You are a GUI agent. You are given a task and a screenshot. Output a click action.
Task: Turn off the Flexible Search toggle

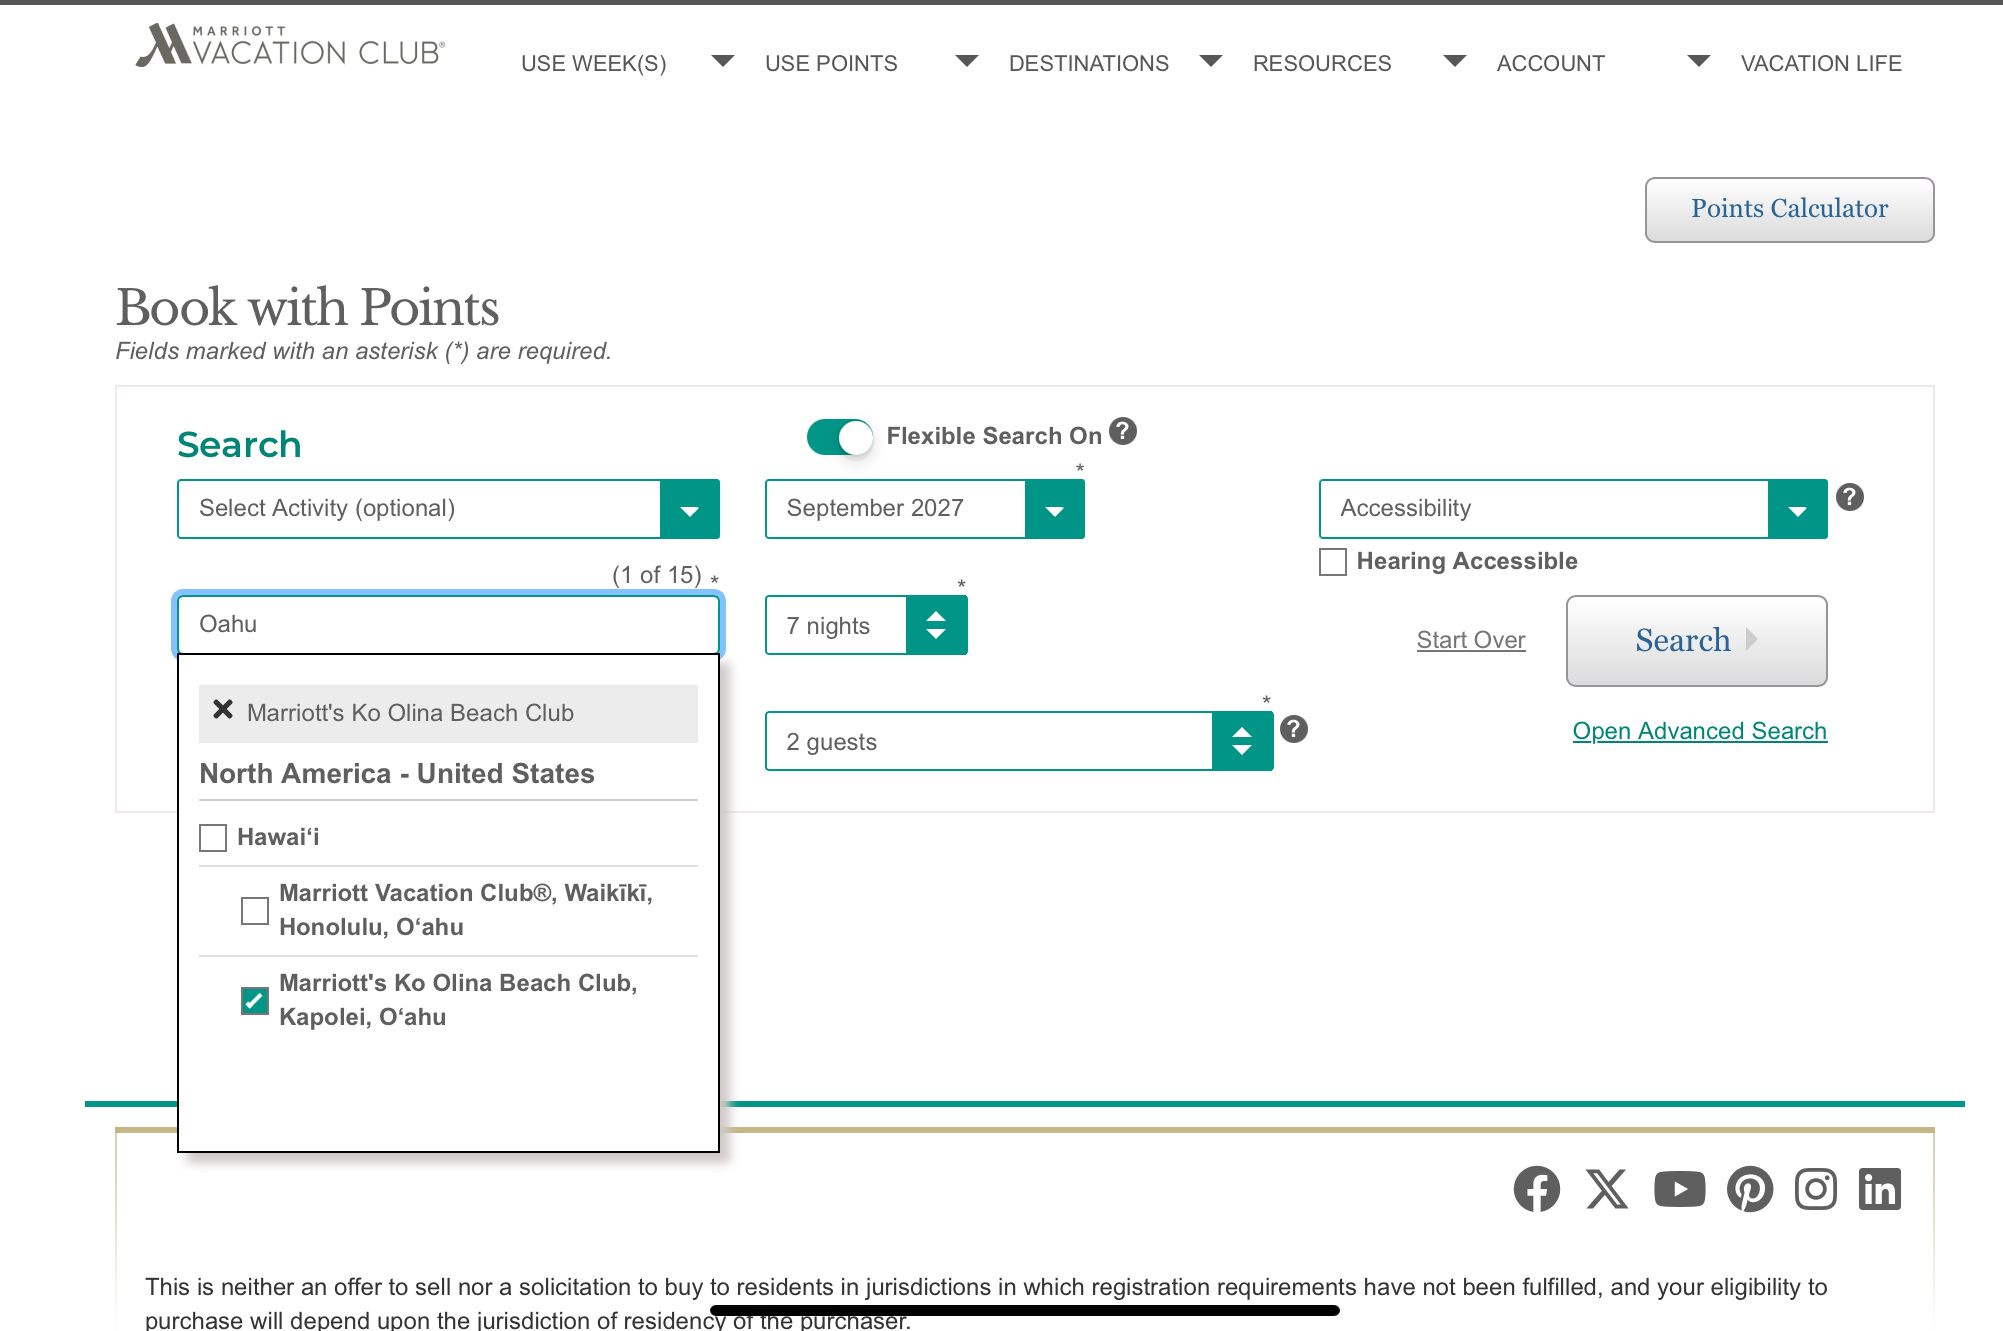pos(839,437)
